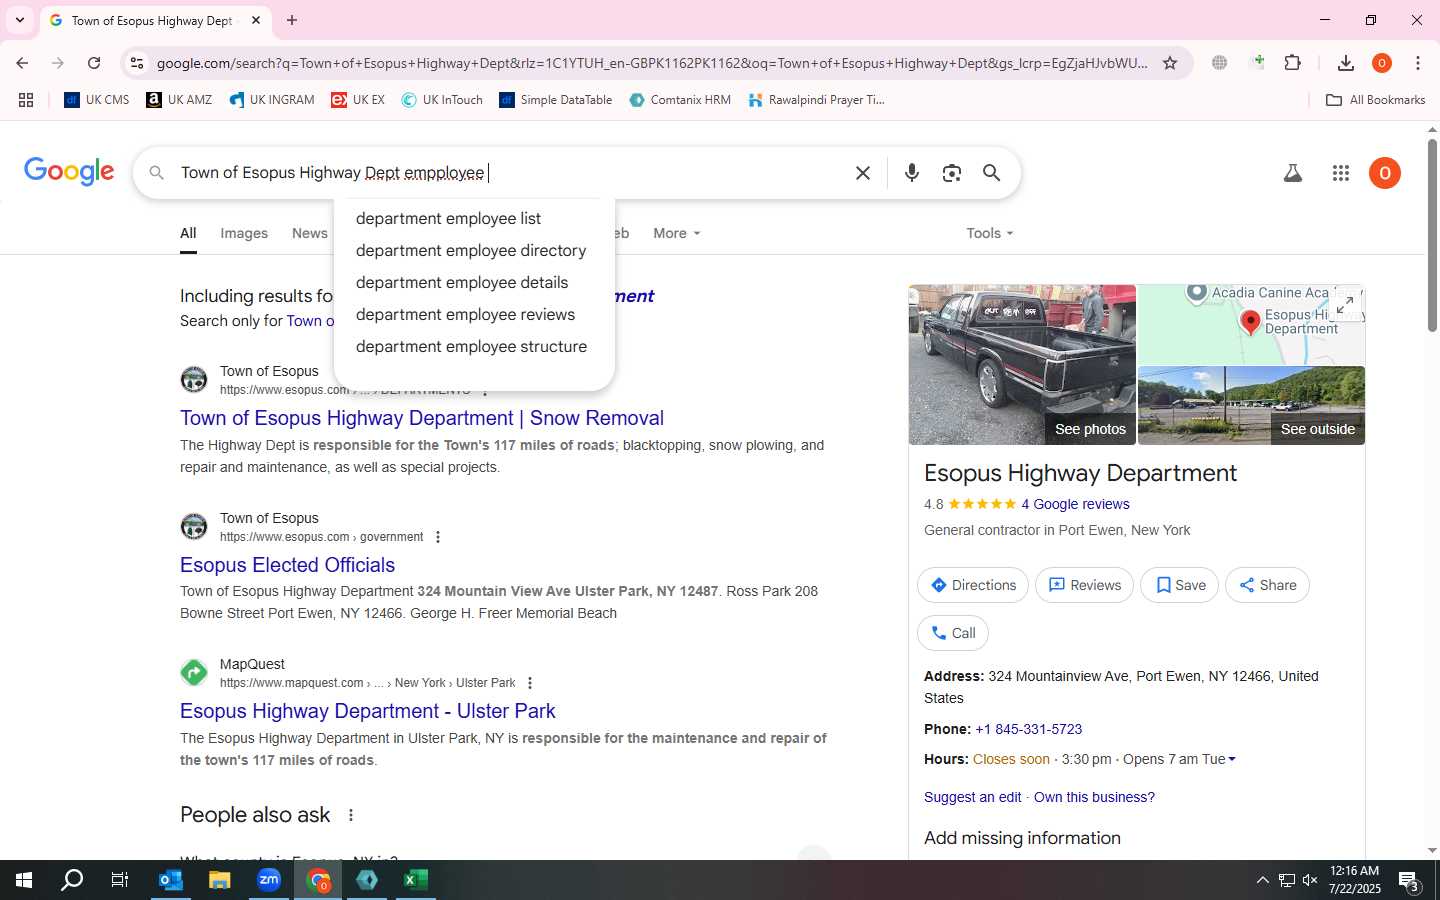Screen dimensions: 1440x900
Task: Open the Google apps grid
Action: coord(1341,173)
